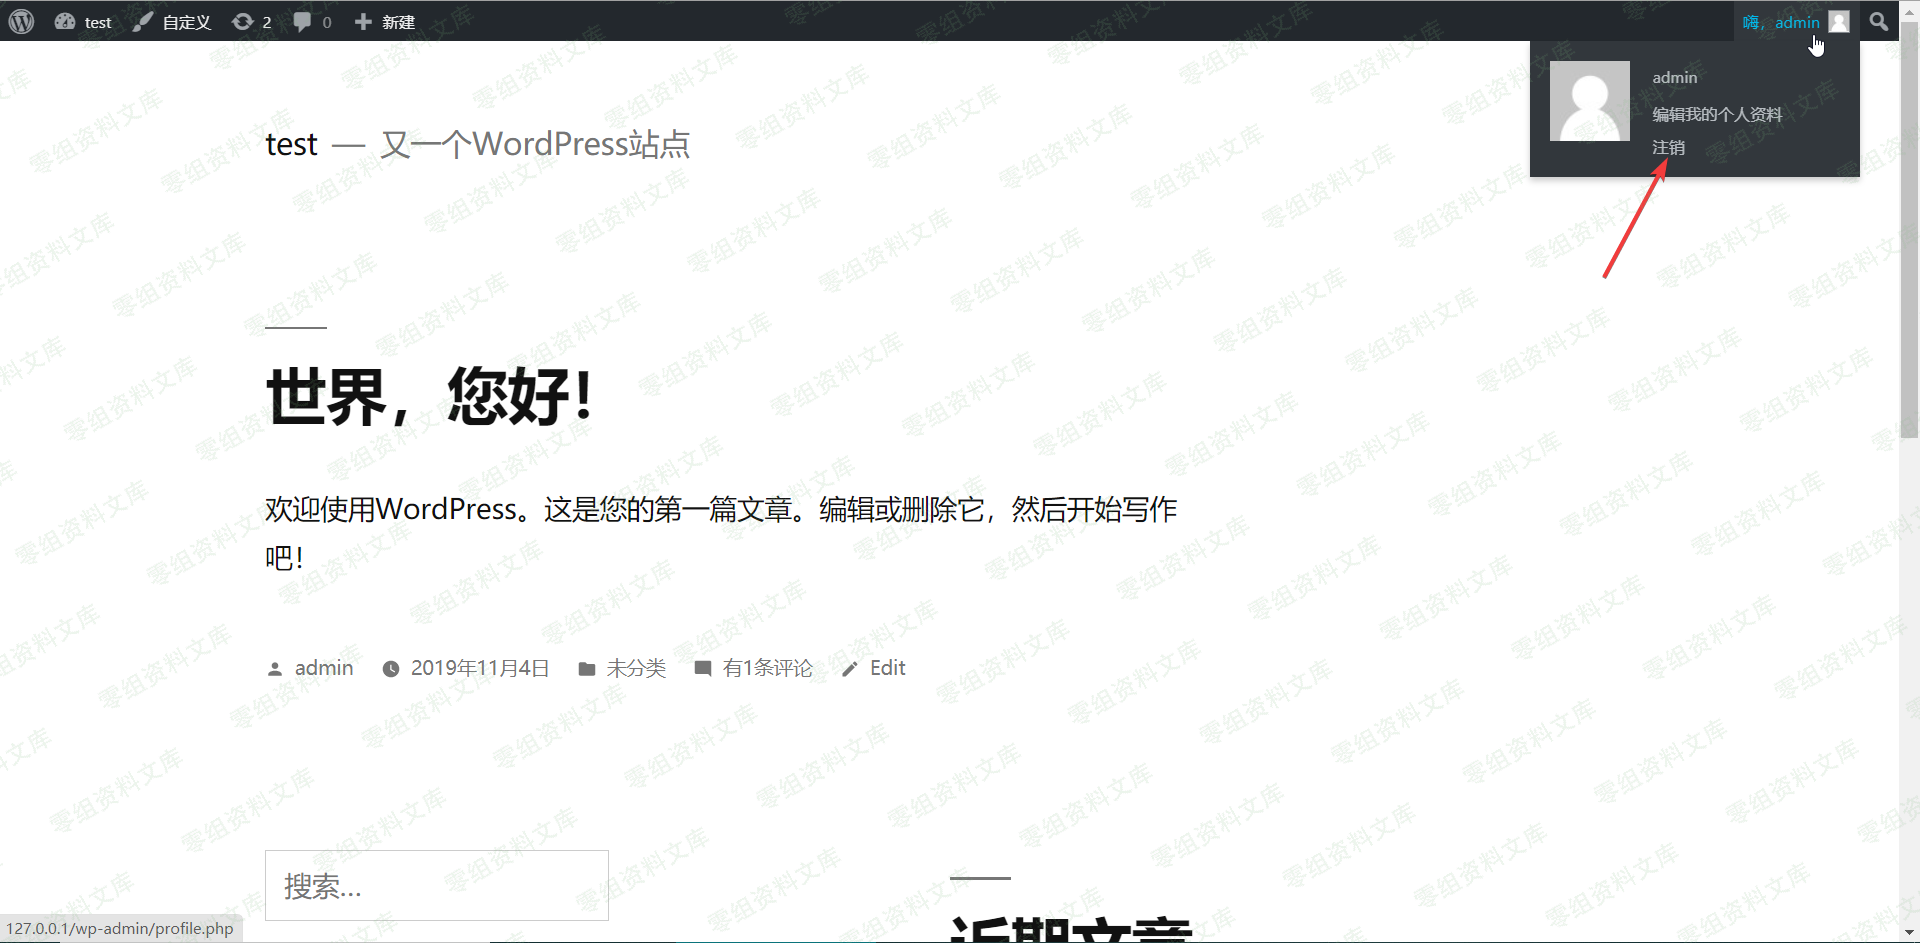The height and width of the screenshot is (943, 1920).
Task: Click the large admin avatar thumbnail
Action: click(1589, 101)
